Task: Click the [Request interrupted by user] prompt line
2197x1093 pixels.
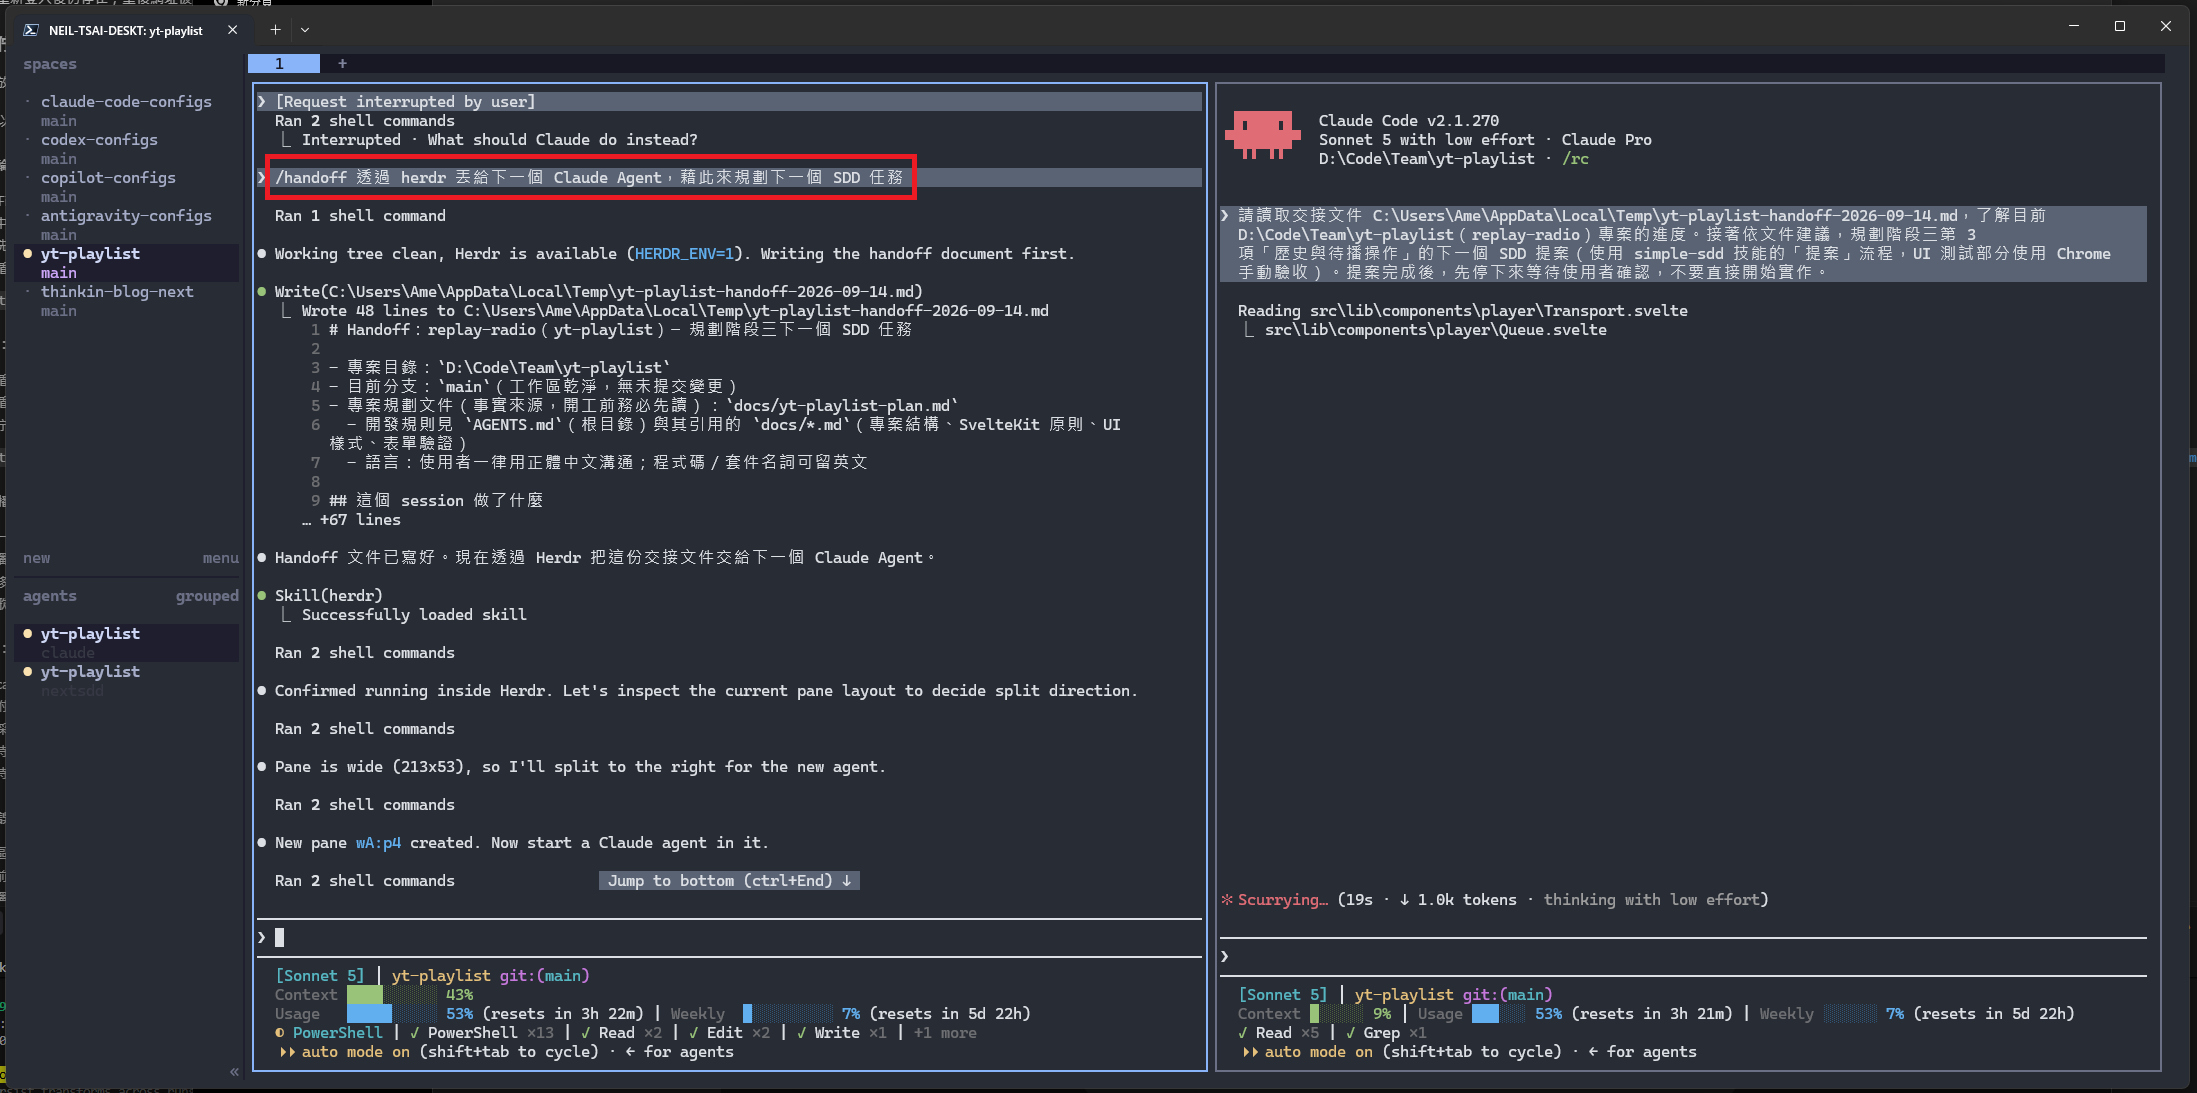Action: 729,102
